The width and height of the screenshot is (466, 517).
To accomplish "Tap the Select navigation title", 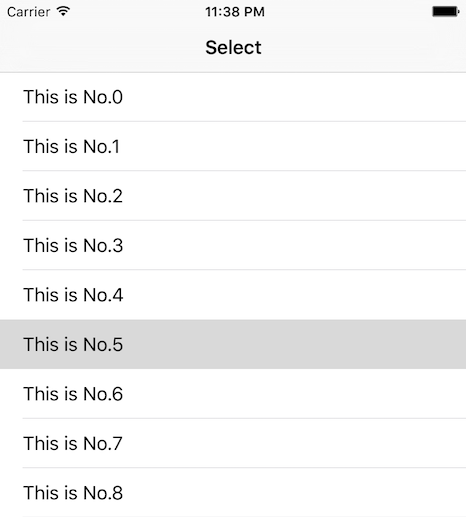I will [x=233, y=47].
